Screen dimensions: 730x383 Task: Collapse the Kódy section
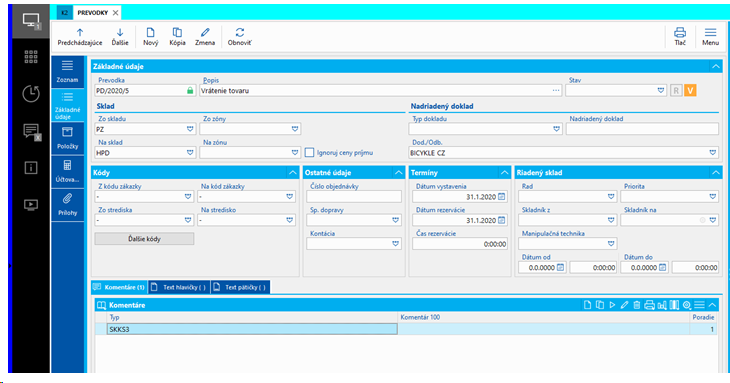coord(292,173)
